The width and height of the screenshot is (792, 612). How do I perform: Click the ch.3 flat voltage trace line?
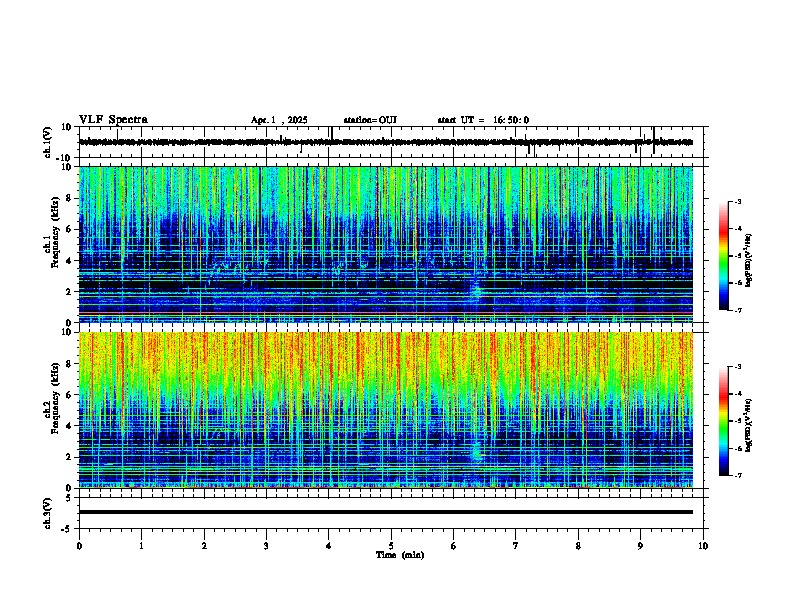385,512
